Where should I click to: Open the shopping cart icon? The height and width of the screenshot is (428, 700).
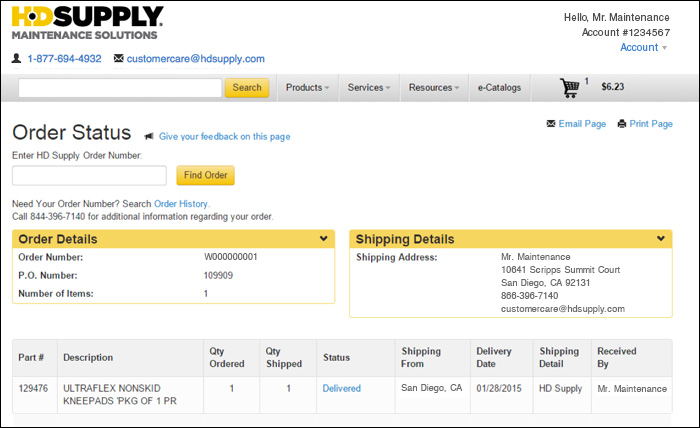pos(570,87)
